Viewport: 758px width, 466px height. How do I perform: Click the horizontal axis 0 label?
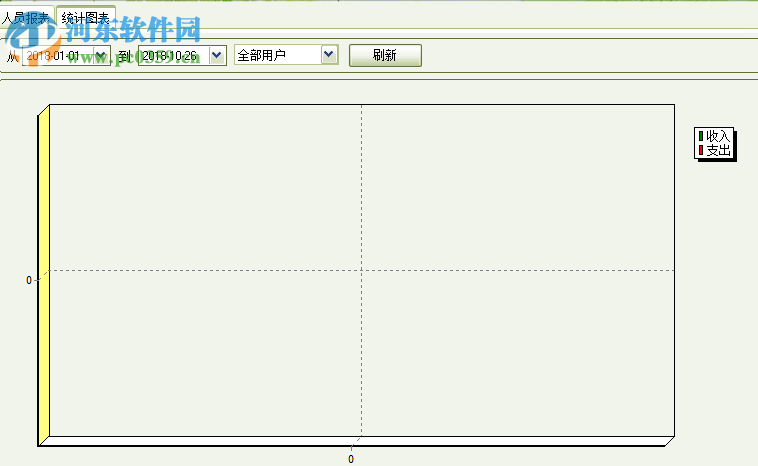tap(351, 459)
